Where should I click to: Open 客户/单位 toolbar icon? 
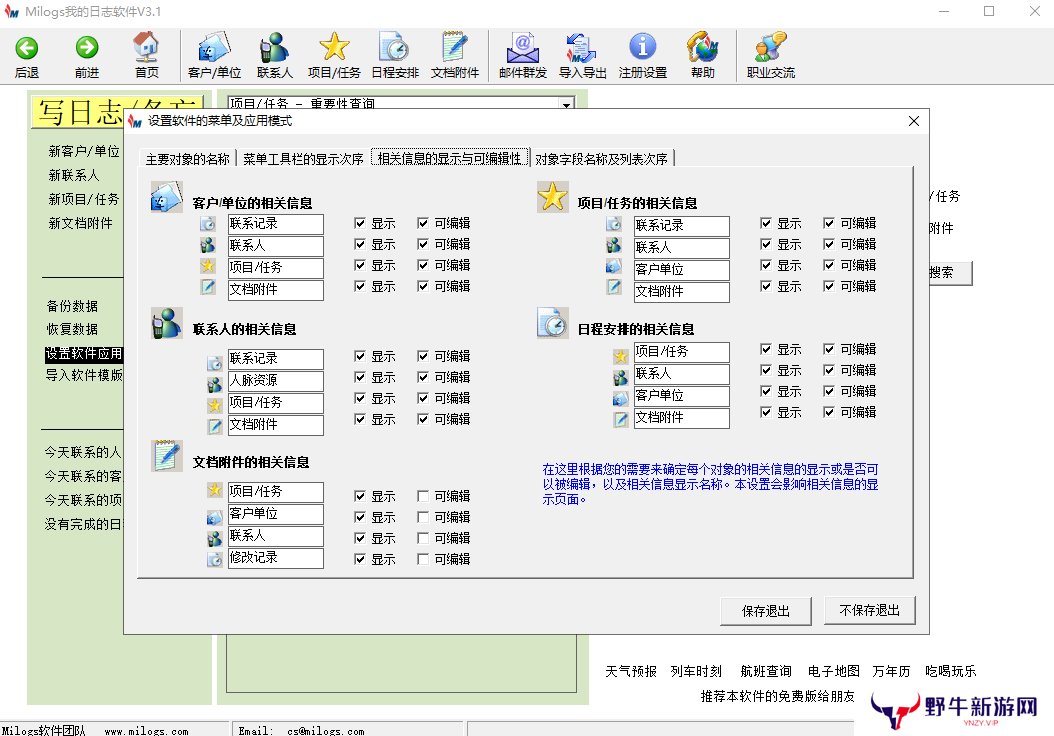pos(214,47)
